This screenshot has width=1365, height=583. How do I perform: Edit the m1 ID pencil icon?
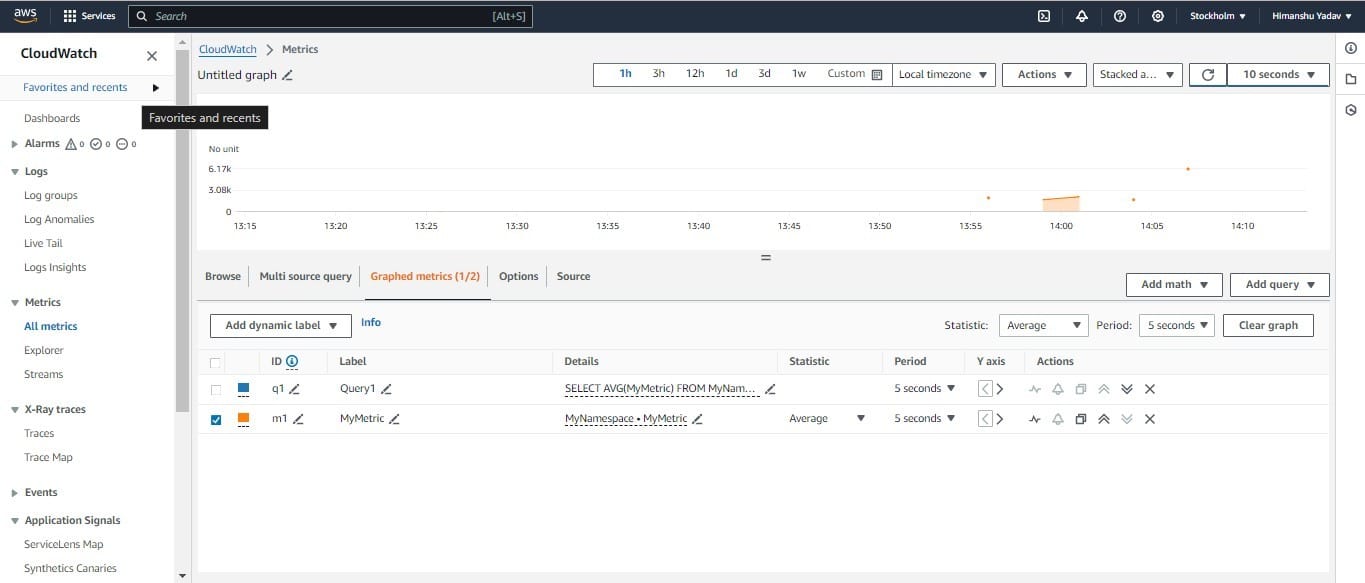pyautogui.click(x=297, y=419)
